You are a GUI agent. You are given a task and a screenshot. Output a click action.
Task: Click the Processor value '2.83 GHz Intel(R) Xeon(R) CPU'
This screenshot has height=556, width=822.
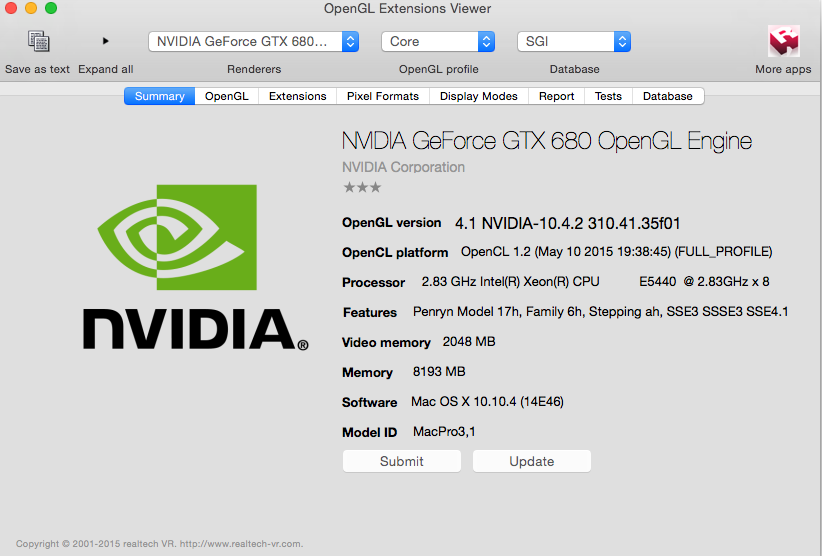(x=510, y=282)
